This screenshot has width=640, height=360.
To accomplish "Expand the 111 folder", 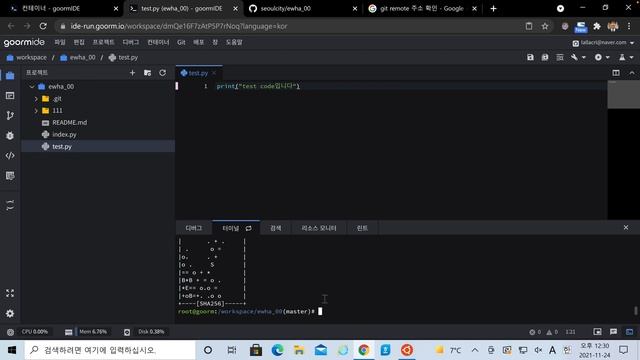I will 36,111.
